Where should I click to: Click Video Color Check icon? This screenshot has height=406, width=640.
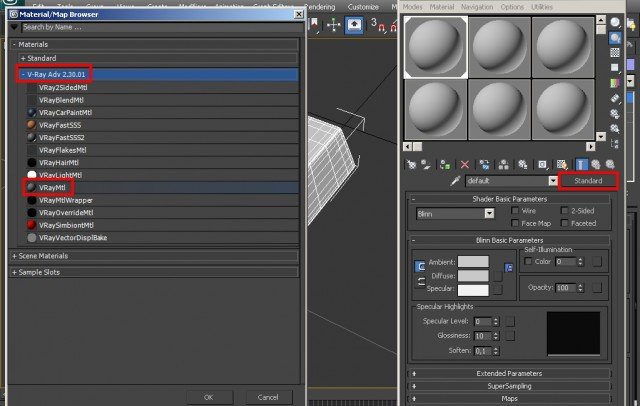click(615, 83)
